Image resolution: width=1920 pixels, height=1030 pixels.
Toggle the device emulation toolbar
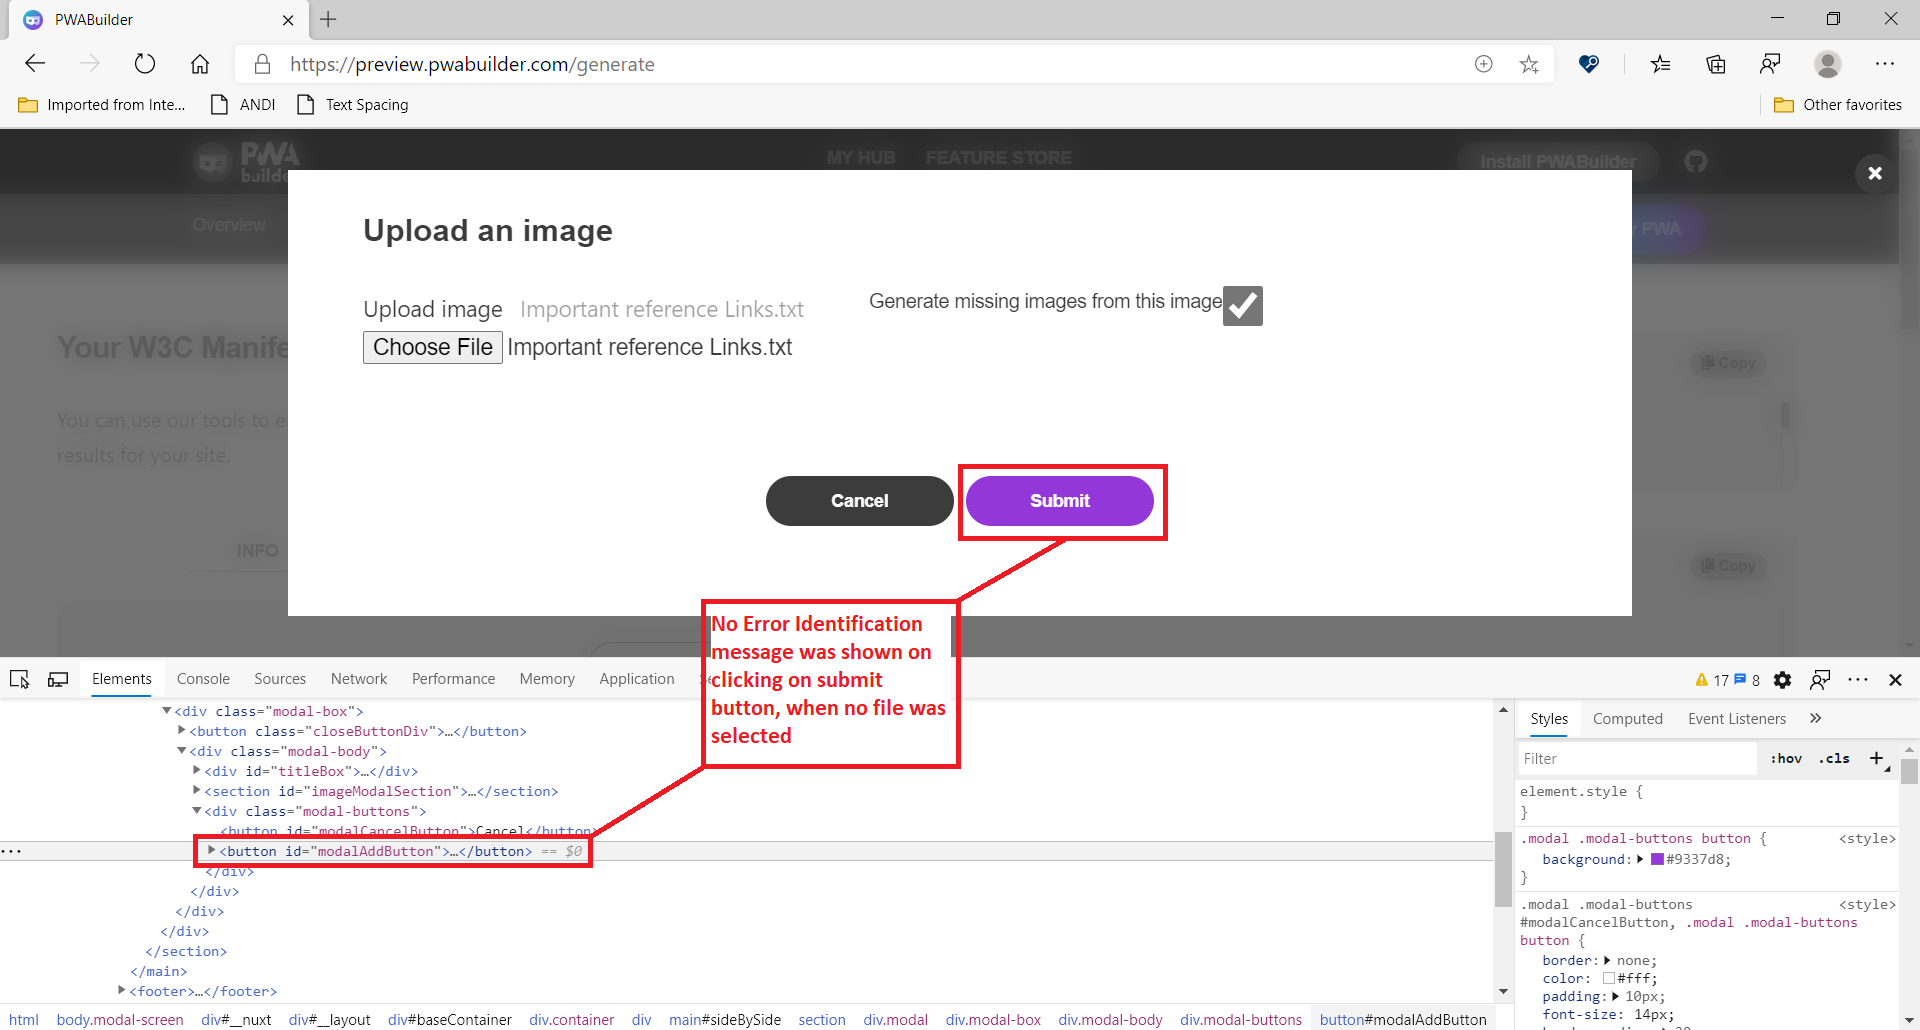(x=57, y=679)
